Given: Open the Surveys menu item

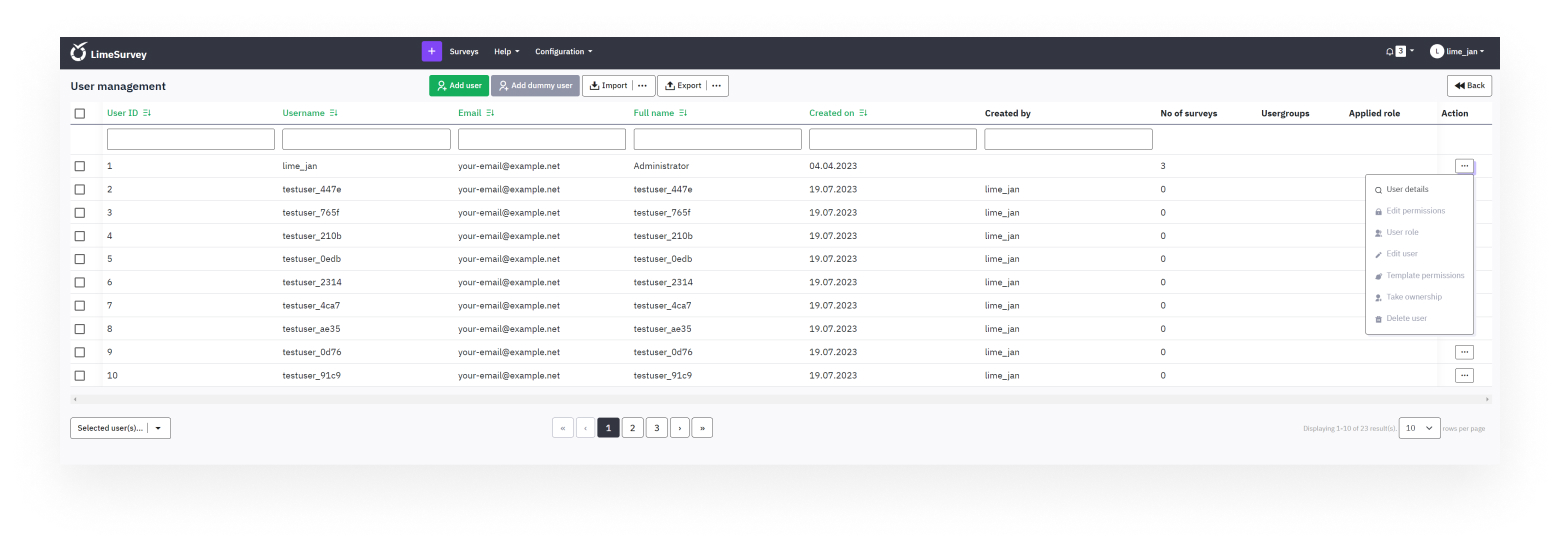Looking at the screenshot, I should (x=464, y=51).
